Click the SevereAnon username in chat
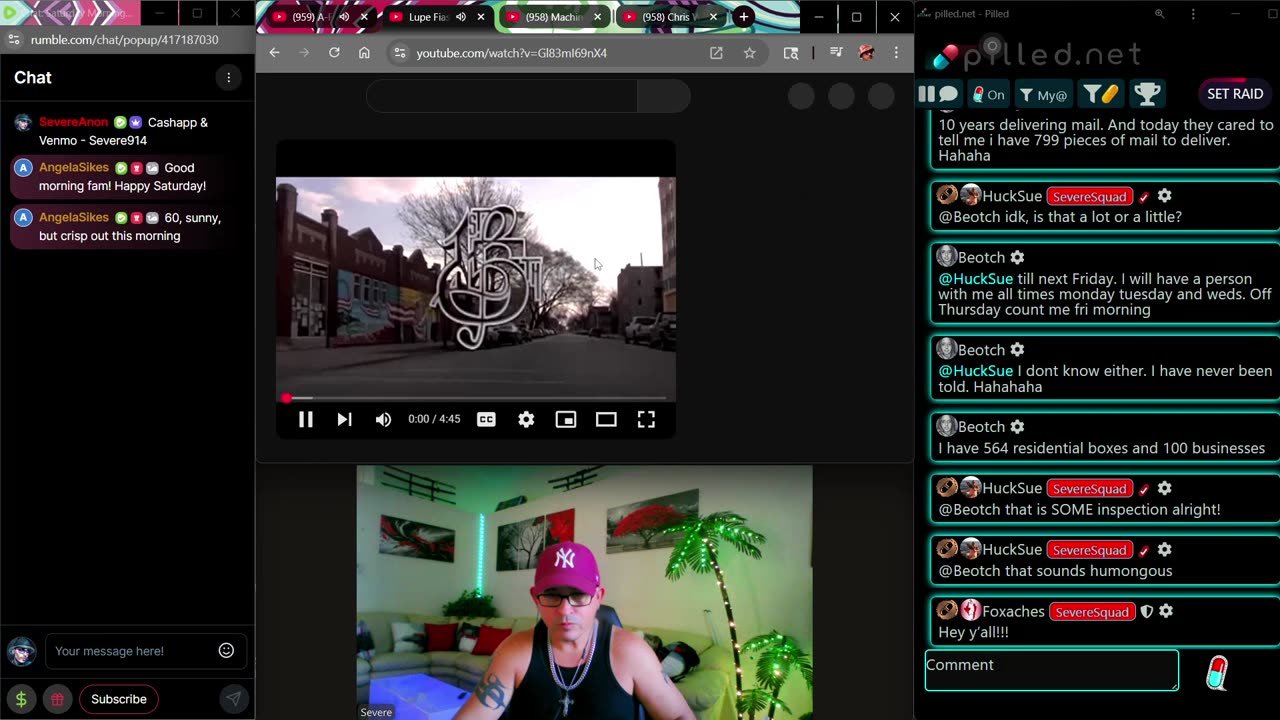 tap(73, 122)
